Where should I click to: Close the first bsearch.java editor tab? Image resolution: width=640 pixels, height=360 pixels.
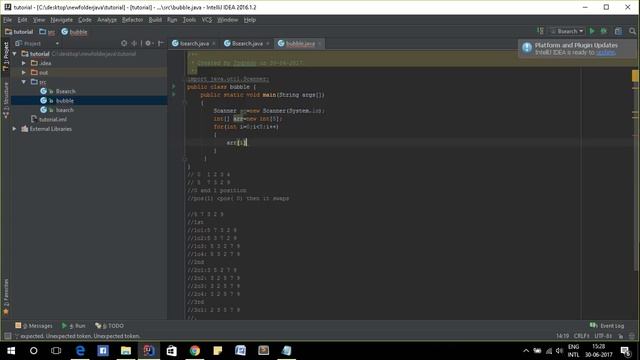coord(213,43)
